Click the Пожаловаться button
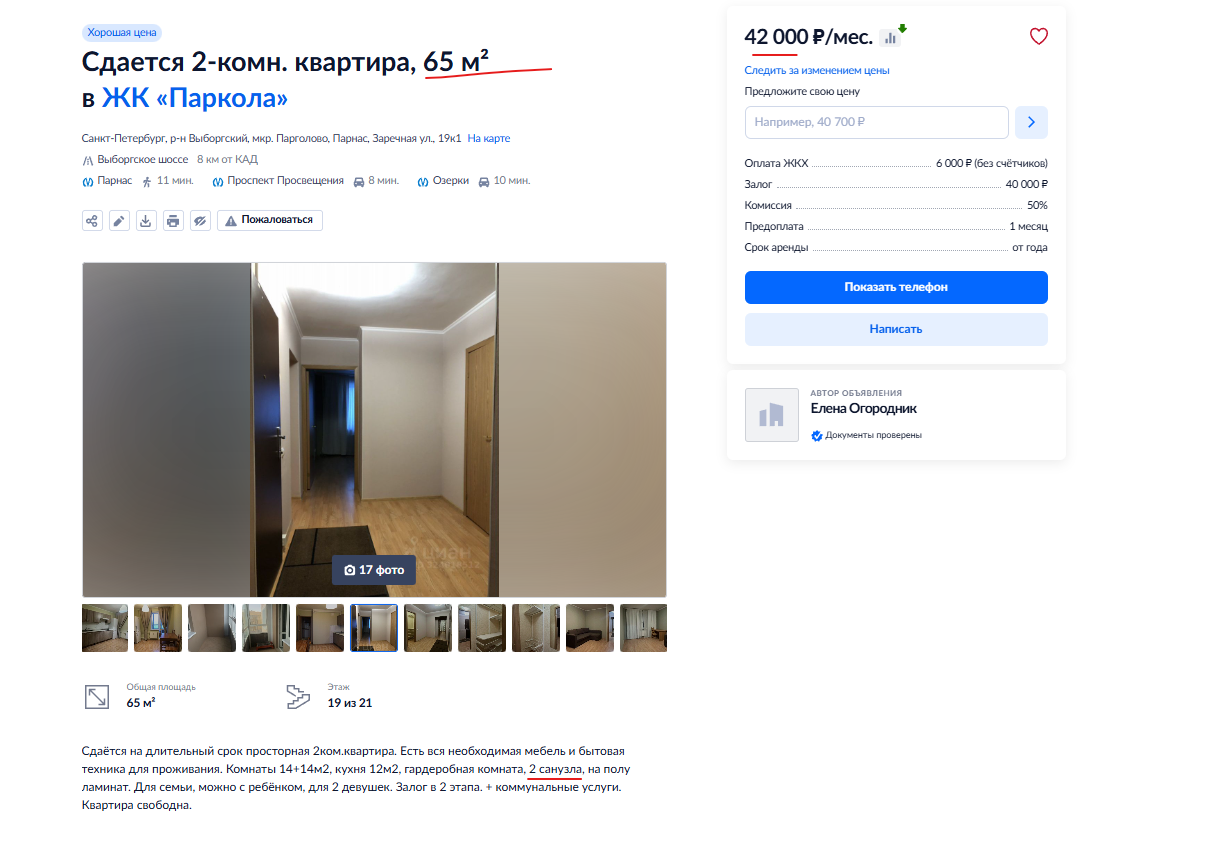 coord(270,220)
